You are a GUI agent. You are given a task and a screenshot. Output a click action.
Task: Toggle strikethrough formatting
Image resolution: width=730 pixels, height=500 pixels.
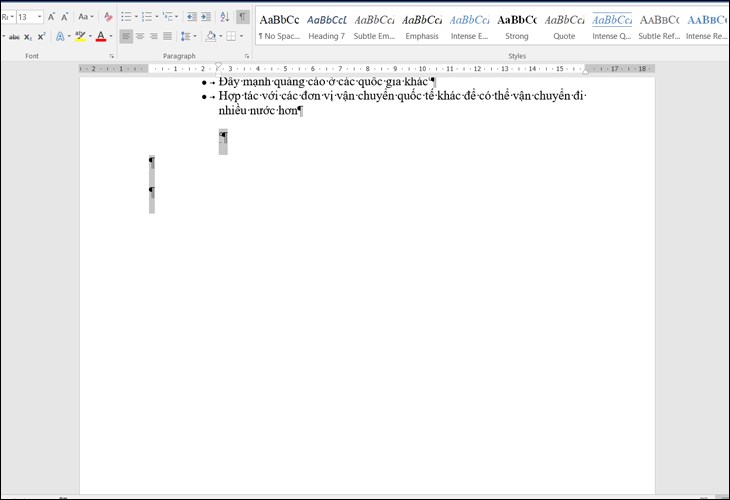coord(14,37)
